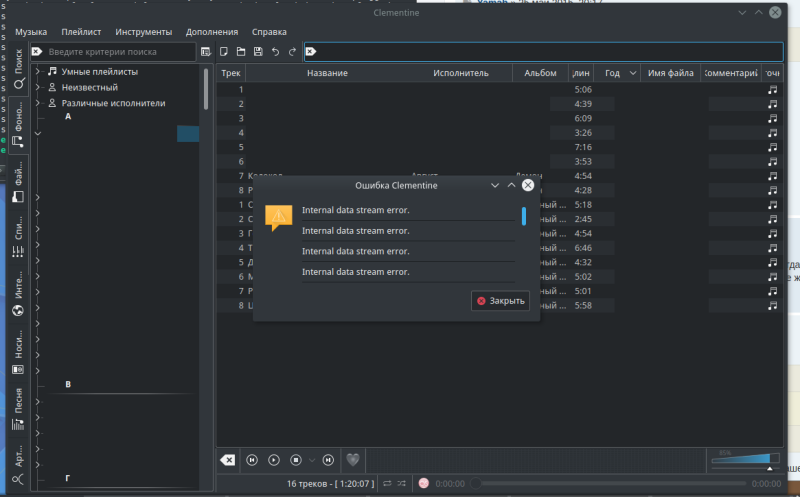Open the Инструменты menu
Image resolution: width=800 pixels, height=497 pixels.
[143, 32]
